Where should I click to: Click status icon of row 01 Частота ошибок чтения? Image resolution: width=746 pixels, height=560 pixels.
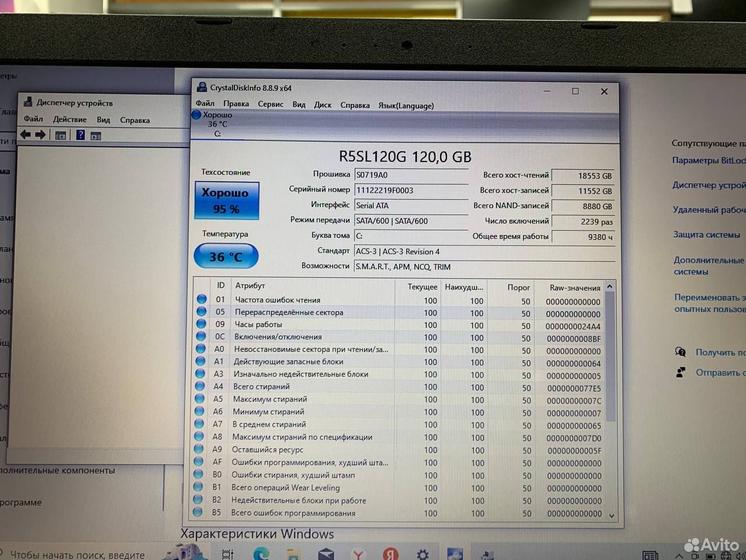coord(202,299)
